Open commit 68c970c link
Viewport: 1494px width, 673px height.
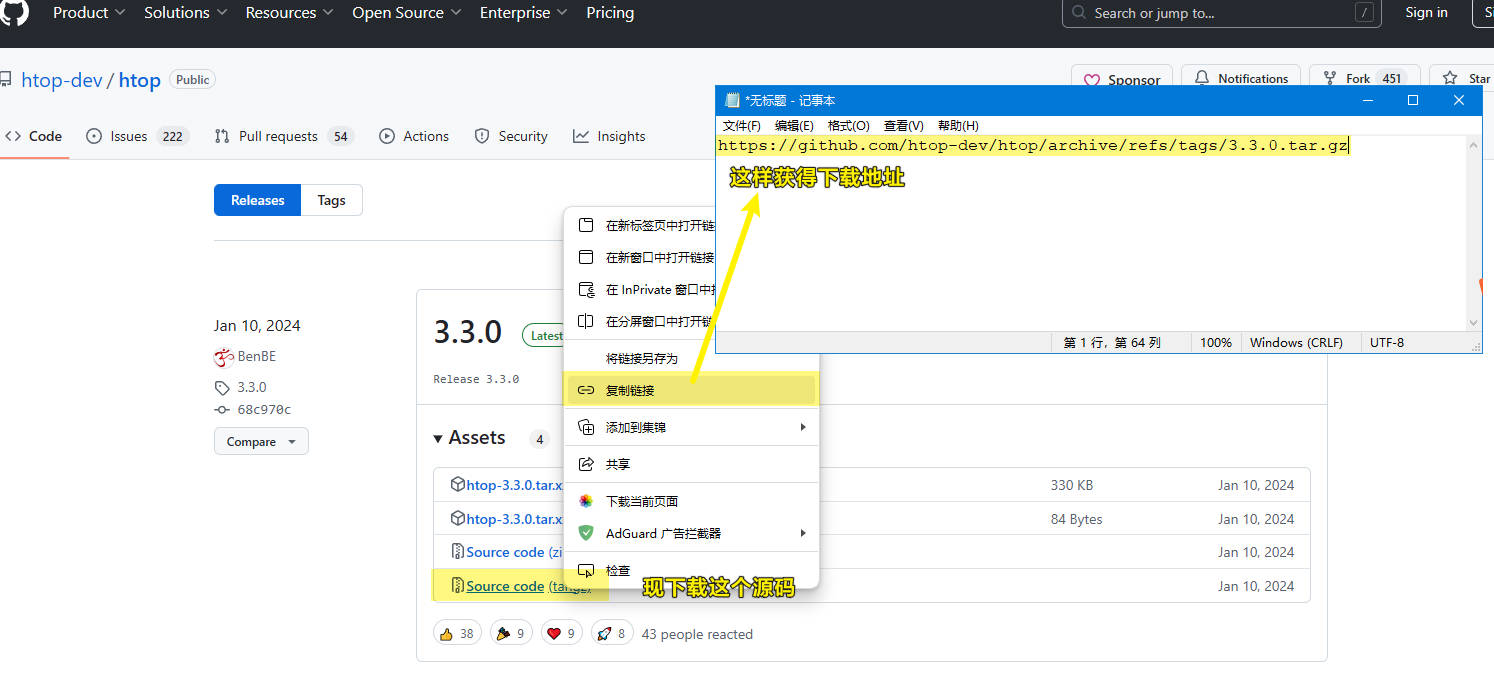pyautogui.click(x=264, y=410)
